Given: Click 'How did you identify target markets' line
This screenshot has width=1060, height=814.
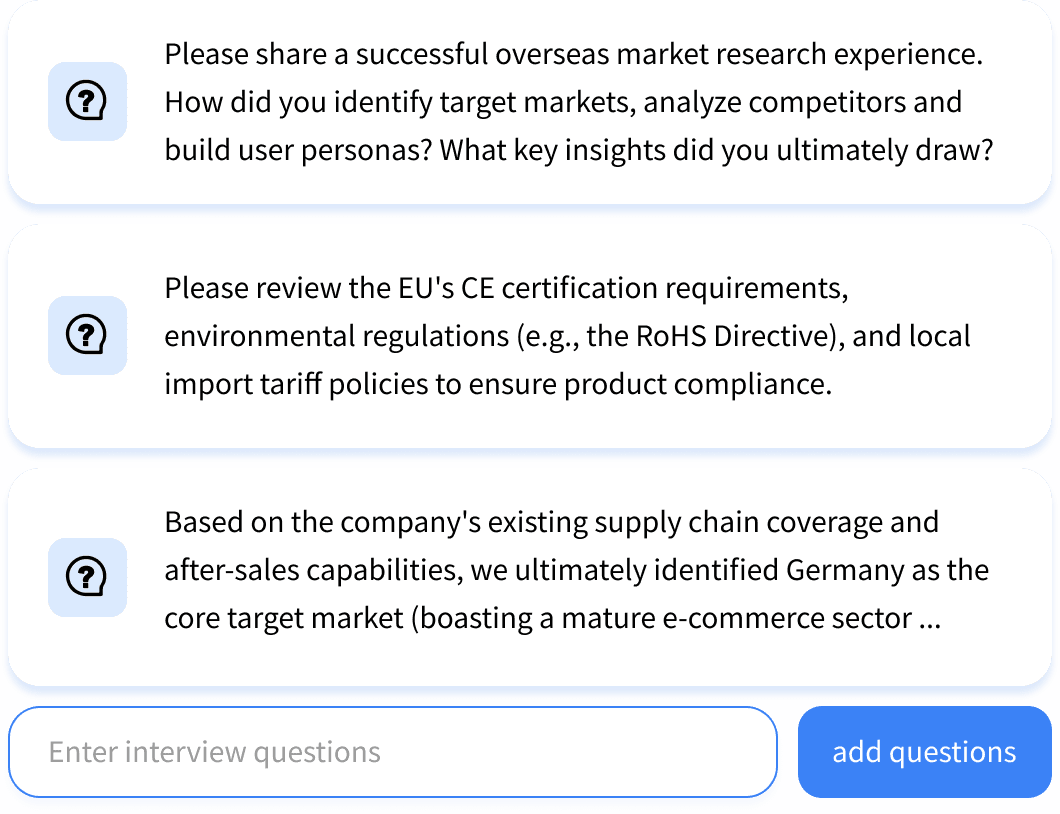Looking at the screenshot, I should [x=562, y=102].
